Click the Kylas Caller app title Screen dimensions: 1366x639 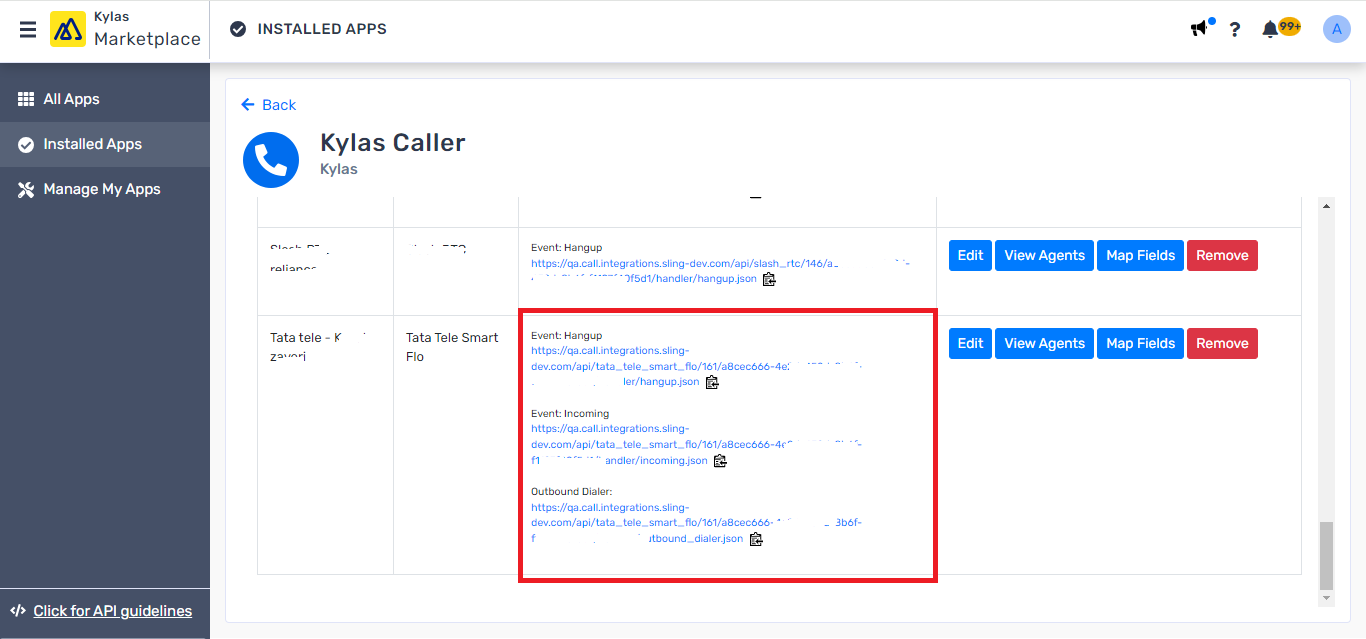[x=393, y=143]
